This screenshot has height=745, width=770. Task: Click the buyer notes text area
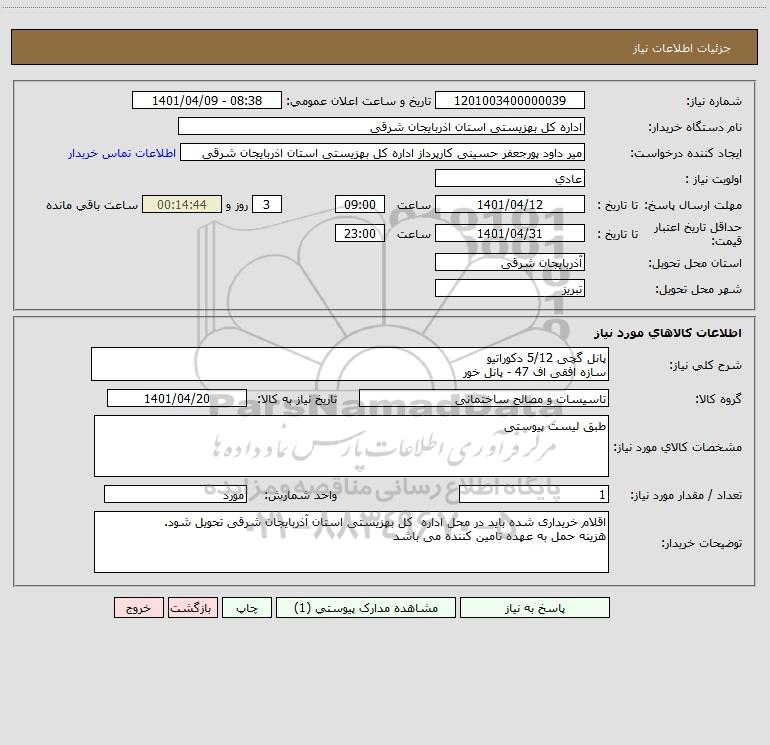[x=351, y=542]
